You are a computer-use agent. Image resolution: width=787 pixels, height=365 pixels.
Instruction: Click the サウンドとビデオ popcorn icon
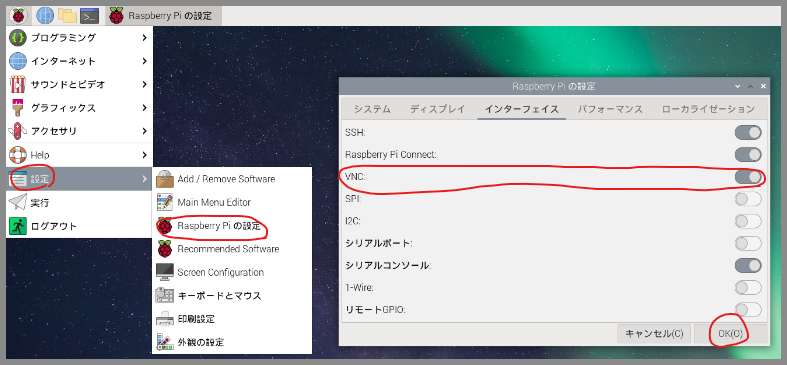point(18,84)
